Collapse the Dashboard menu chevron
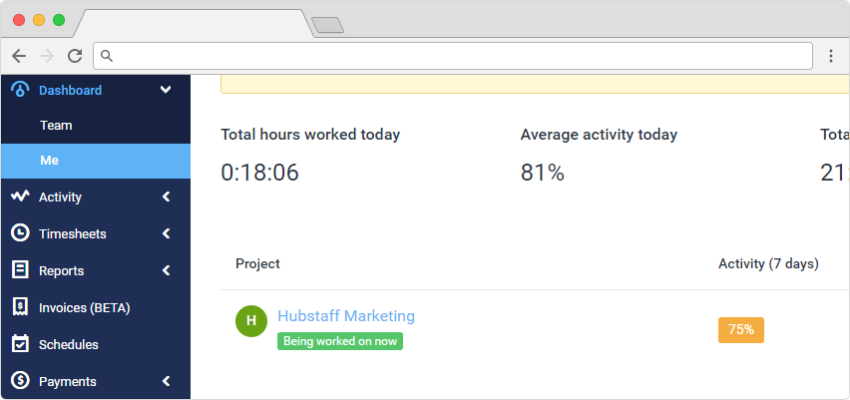Image resolution: width=850 pixels, height=400 pixels. click(x=166, y=90)
